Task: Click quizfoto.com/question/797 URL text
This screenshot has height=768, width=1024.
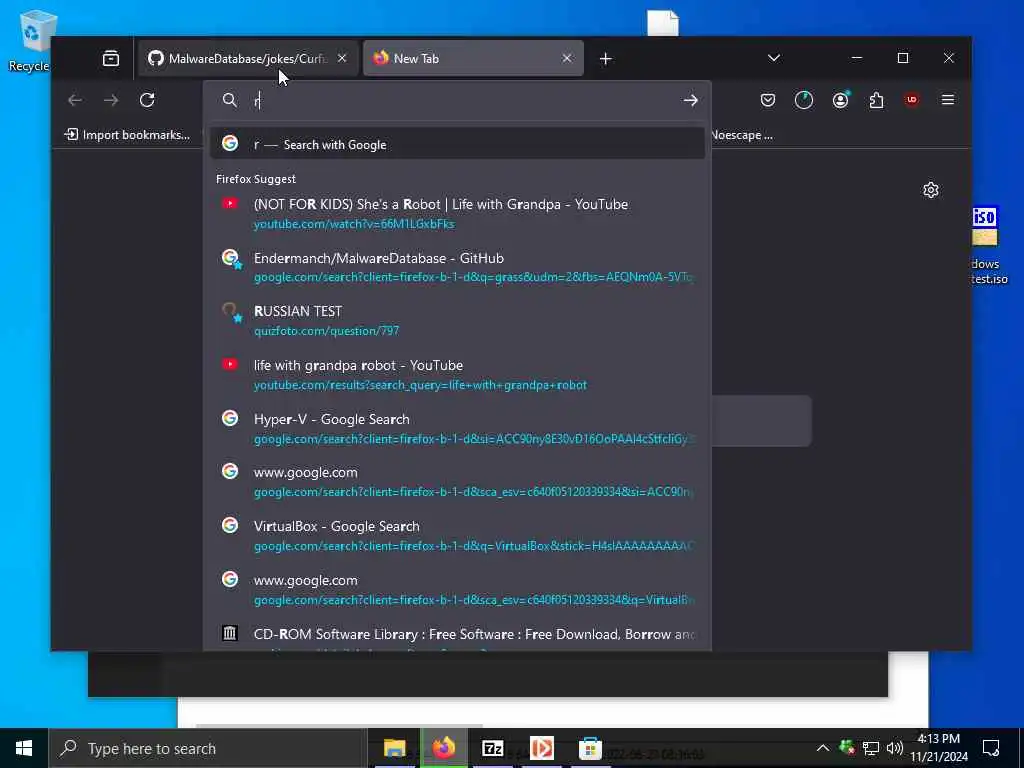Action: click(x=327, y=331)
